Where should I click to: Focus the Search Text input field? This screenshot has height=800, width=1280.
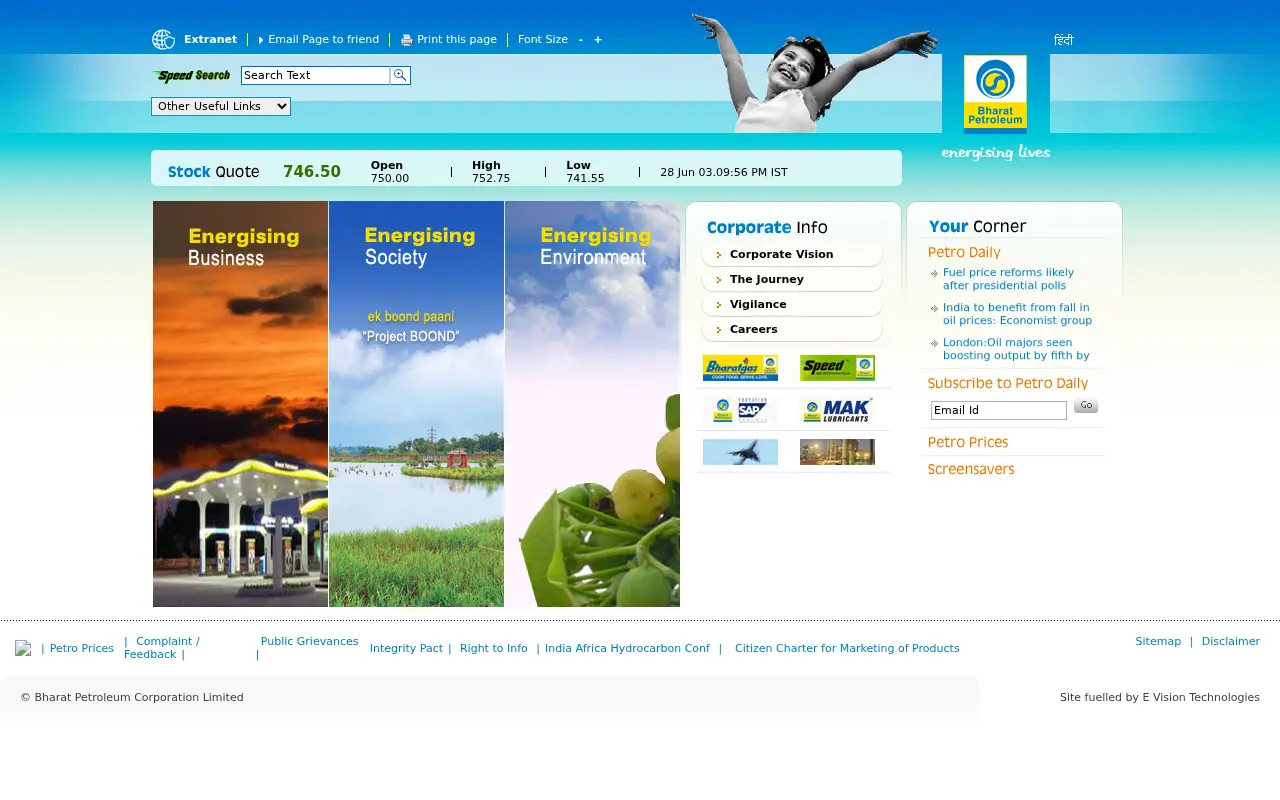tap(315, 75)
